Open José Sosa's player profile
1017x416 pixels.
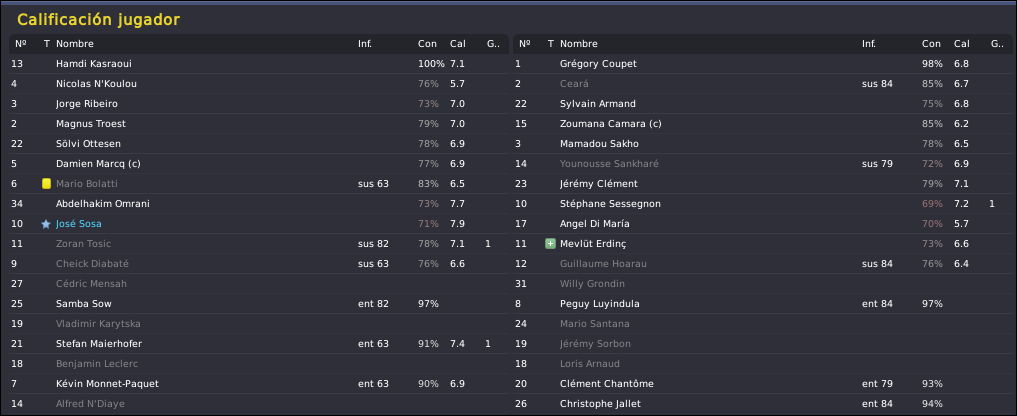pos(78,224)
